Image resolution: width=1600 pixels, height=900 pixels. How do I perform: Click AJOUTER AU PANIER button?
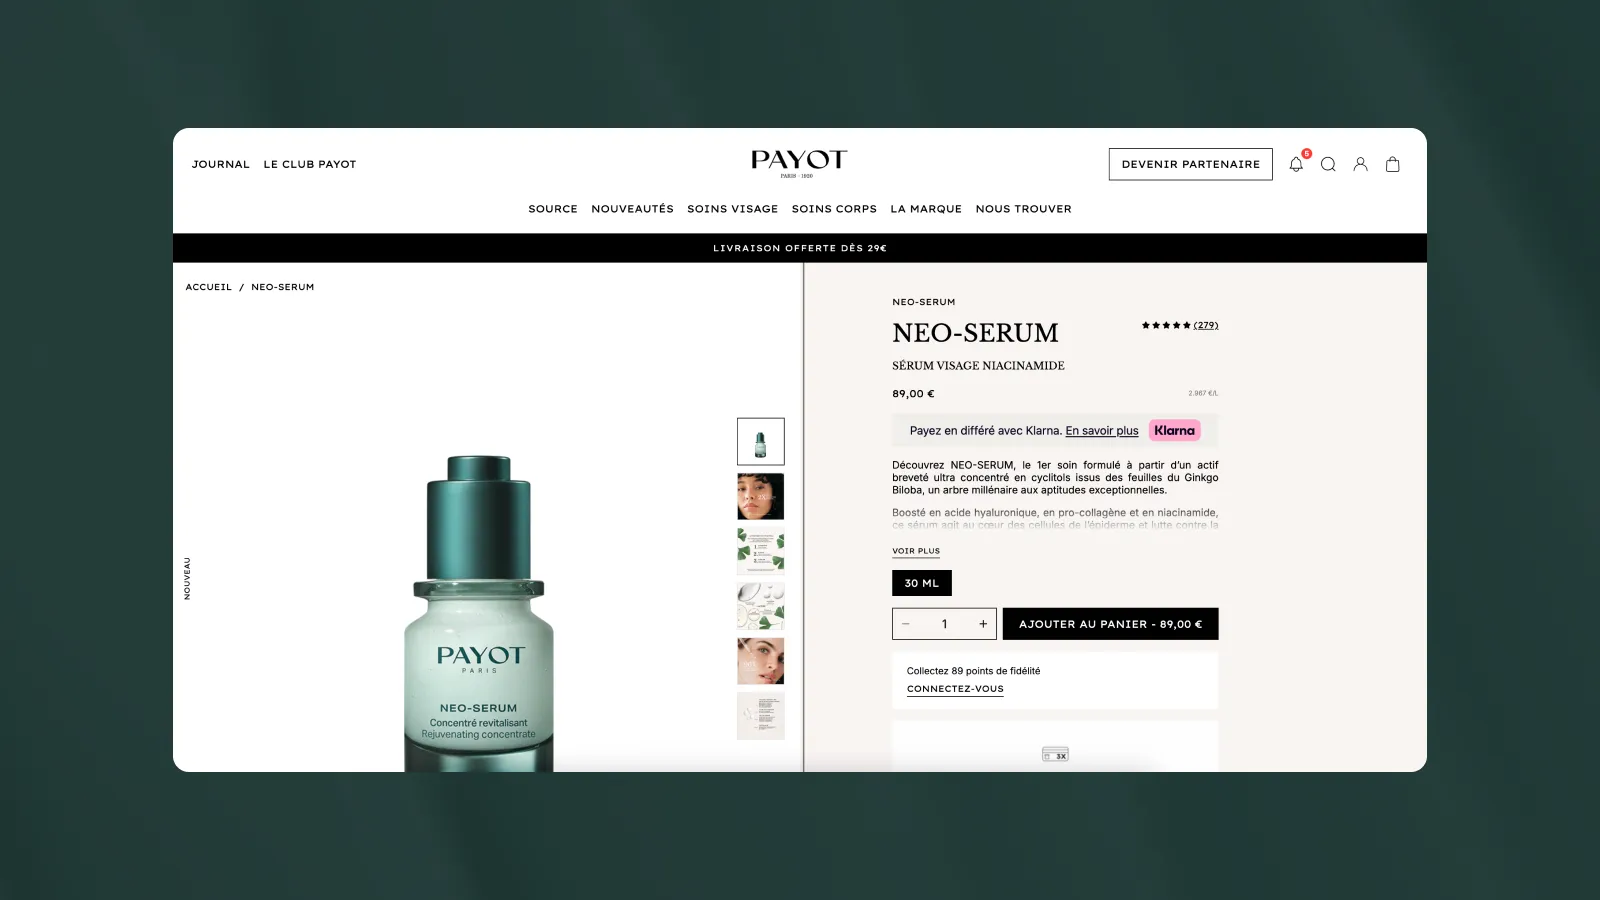coord(1110,624)
